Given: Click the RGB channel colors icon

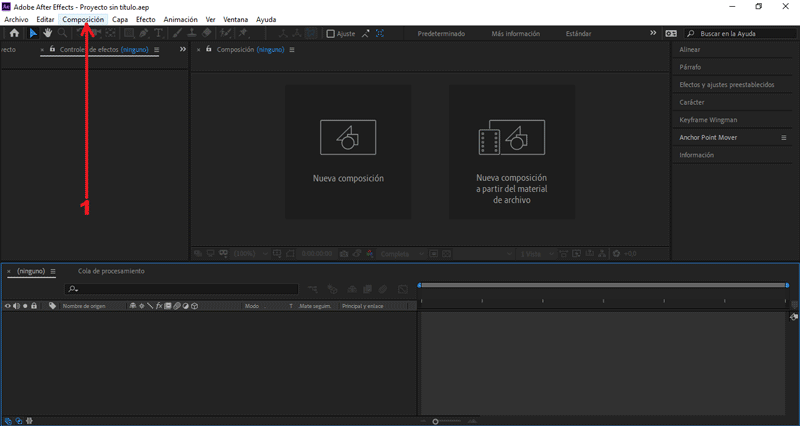Looking at the screenshot, I should 369,254.
